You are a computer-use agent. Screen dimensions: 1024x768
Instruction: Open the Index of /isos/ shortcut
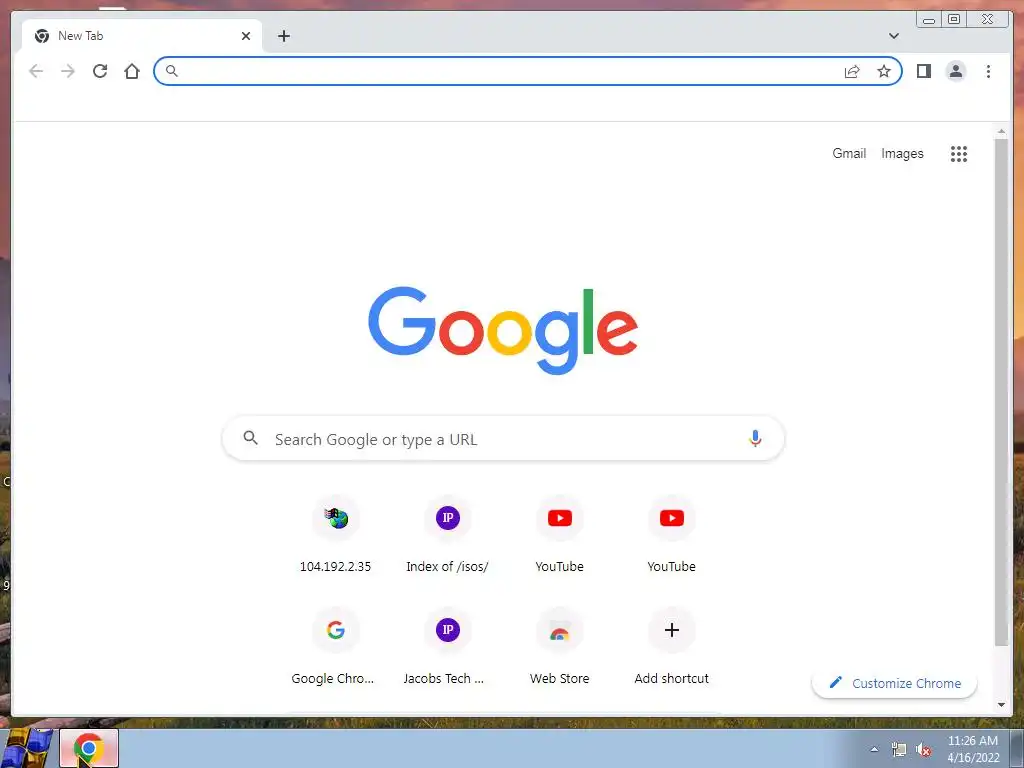(x=447, y=536)
